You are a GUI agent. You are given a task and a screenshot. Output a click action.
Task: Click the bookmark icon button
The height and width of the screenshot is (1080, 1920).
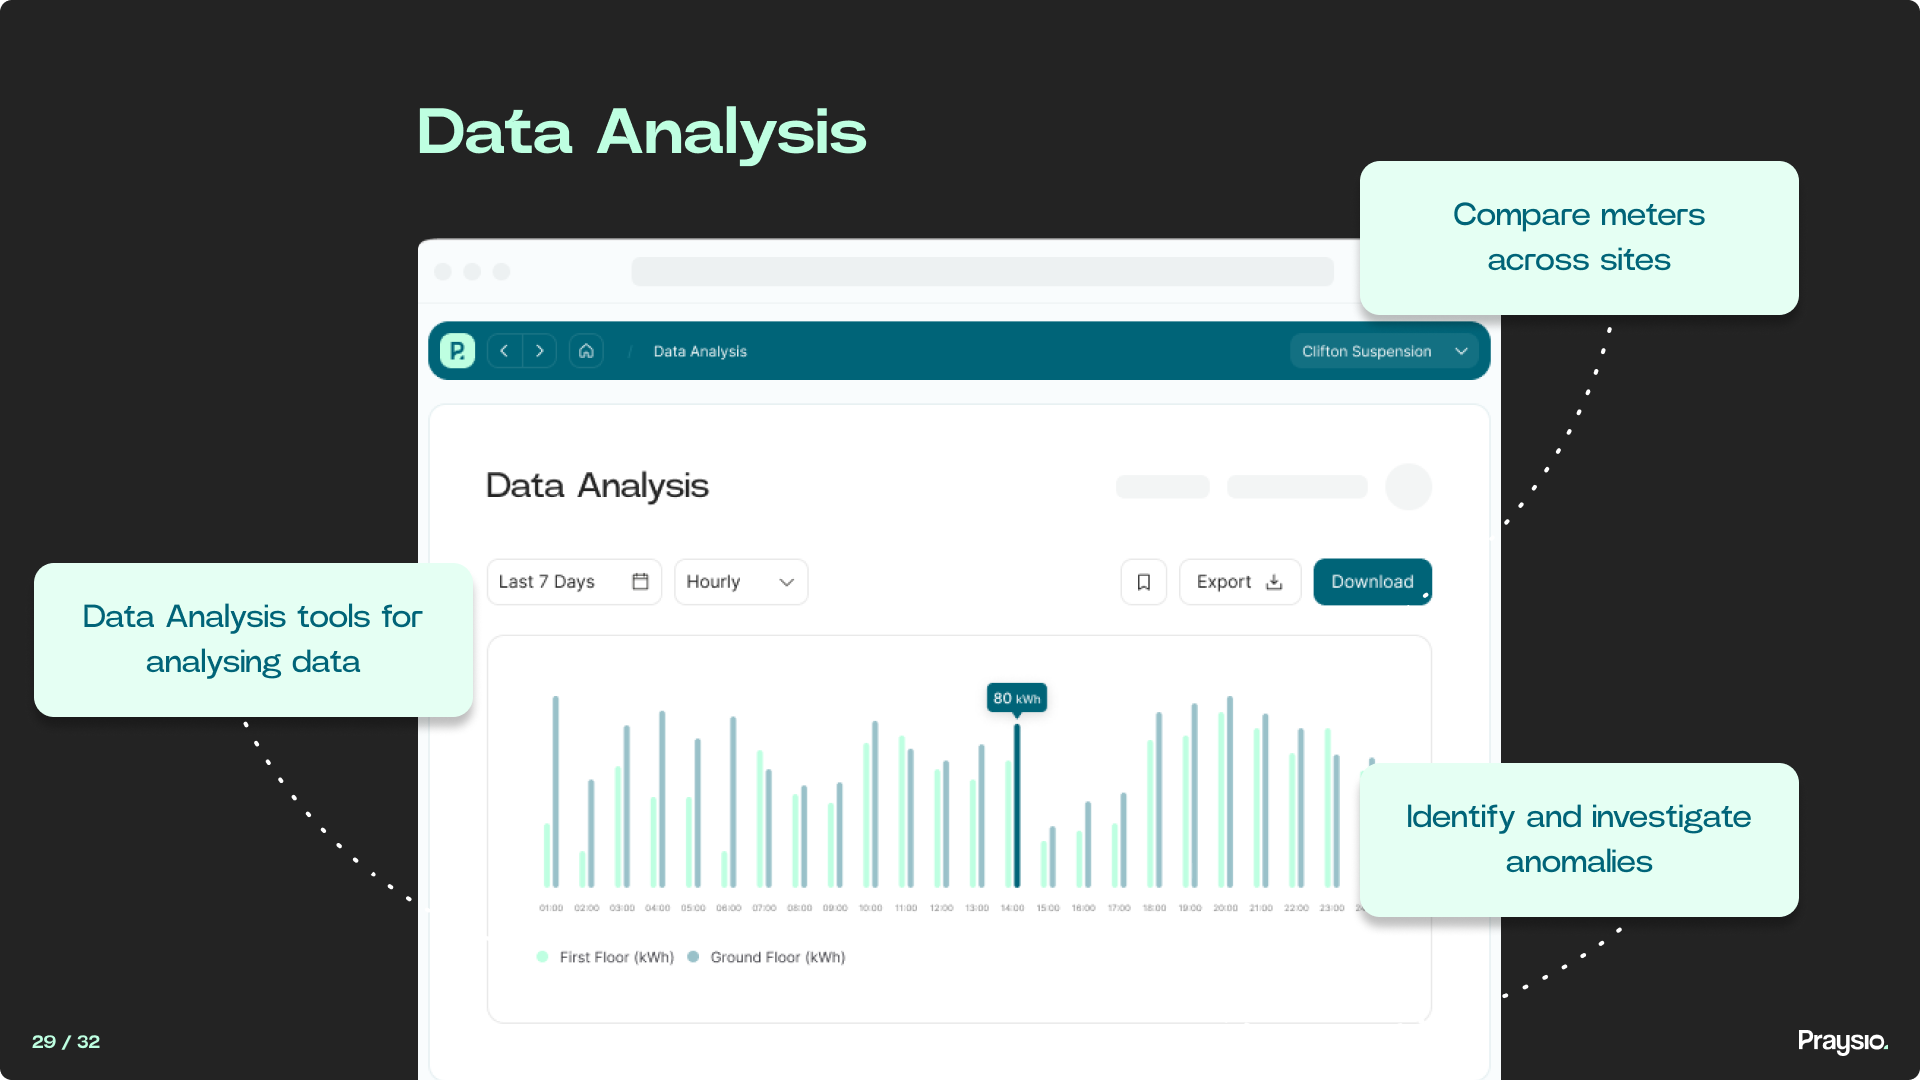(x=1144, y=582)
